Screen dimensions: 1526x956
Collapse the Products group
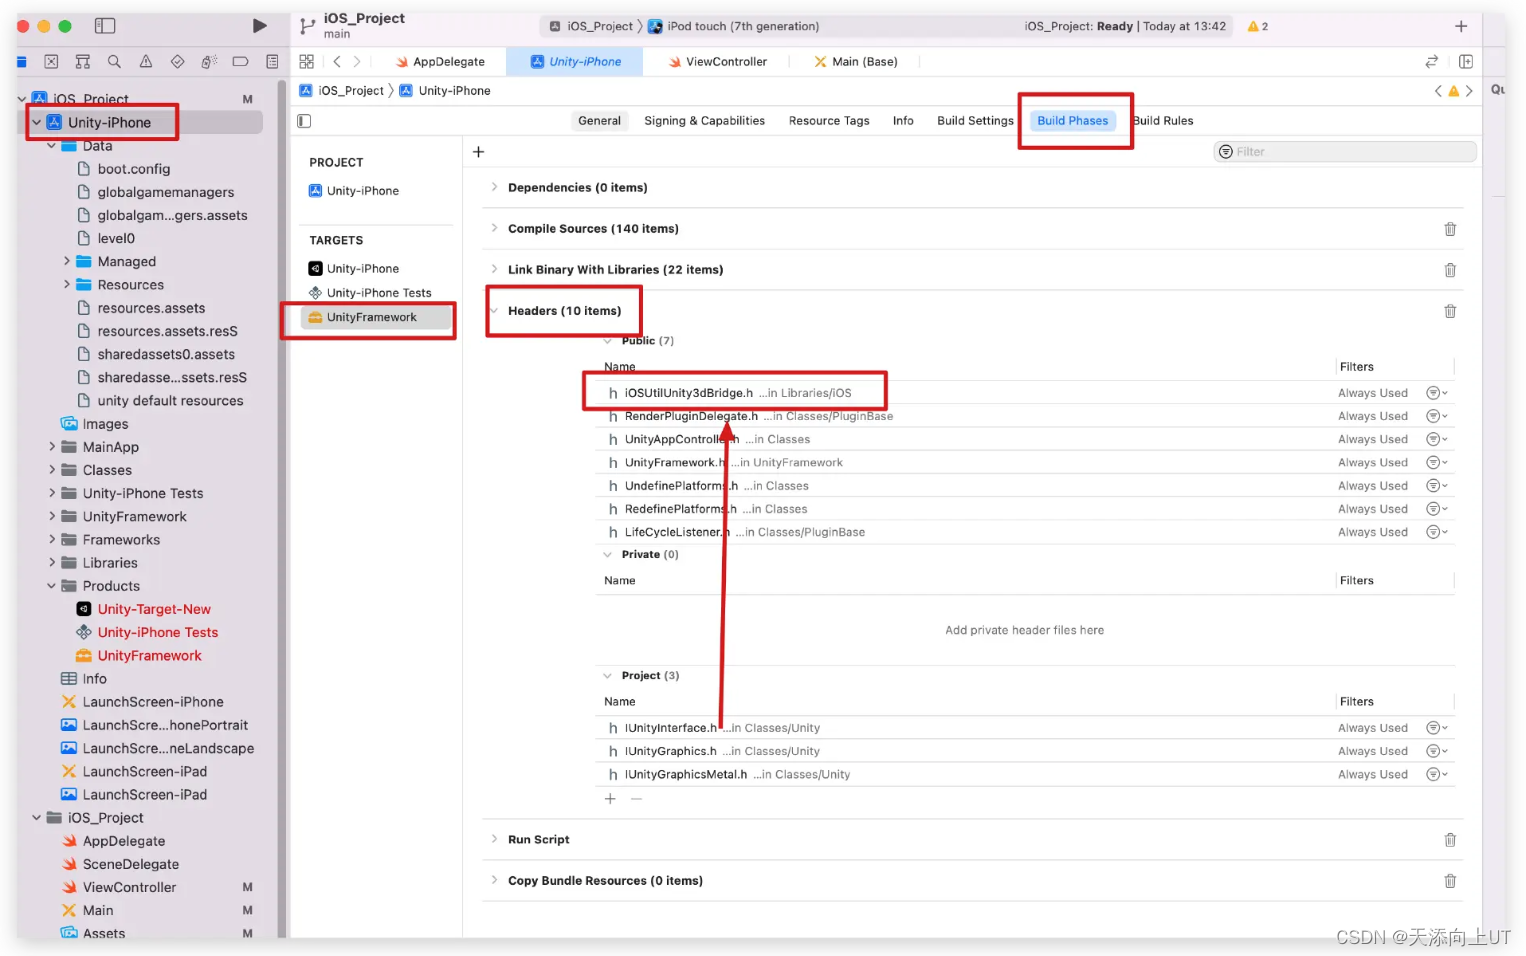(x=52, y=586)
